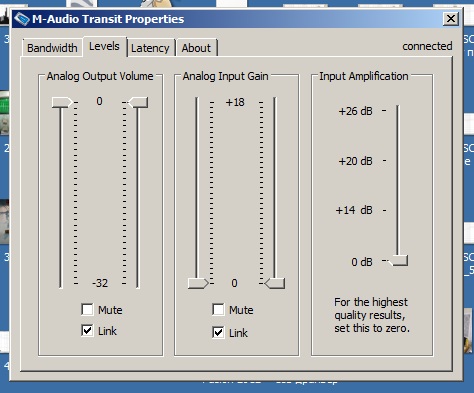This screenshot has width=474, height=393.
Task: Open the Latency tab
Action: pos(150,48)
